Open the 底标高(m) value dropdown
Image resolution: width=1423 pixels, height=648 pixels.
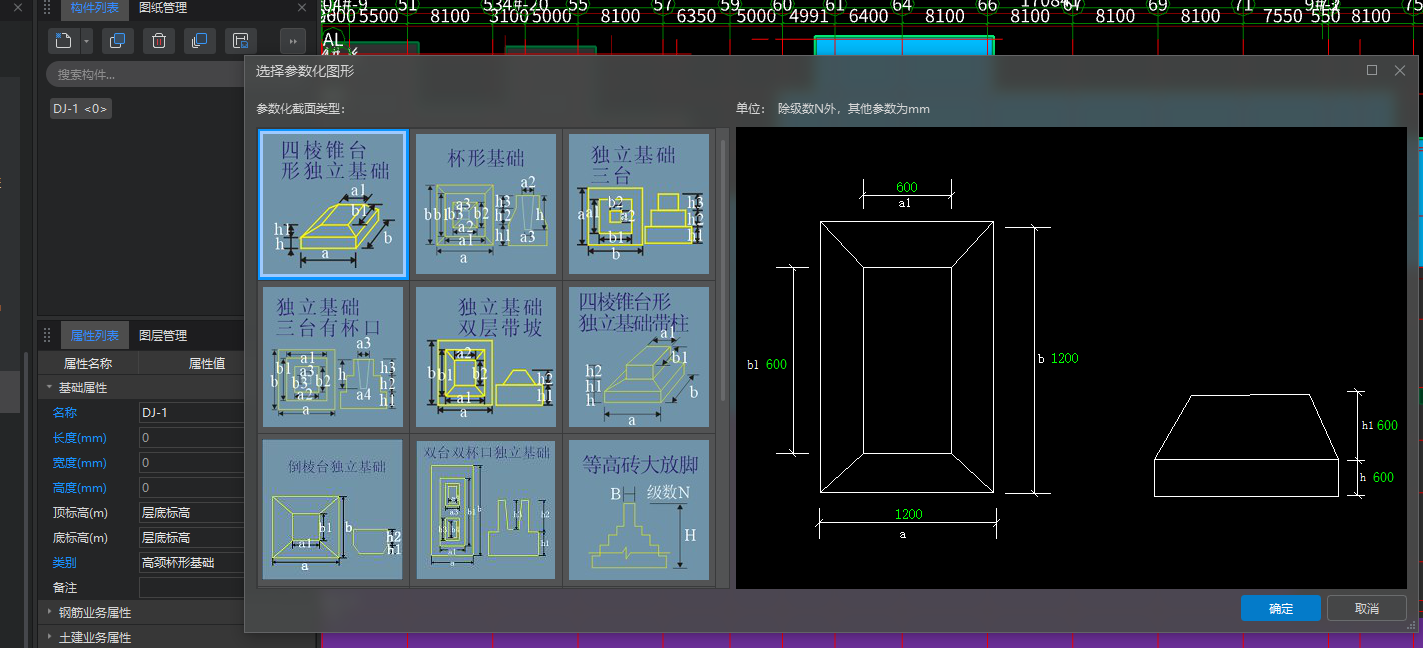[191, 537]
